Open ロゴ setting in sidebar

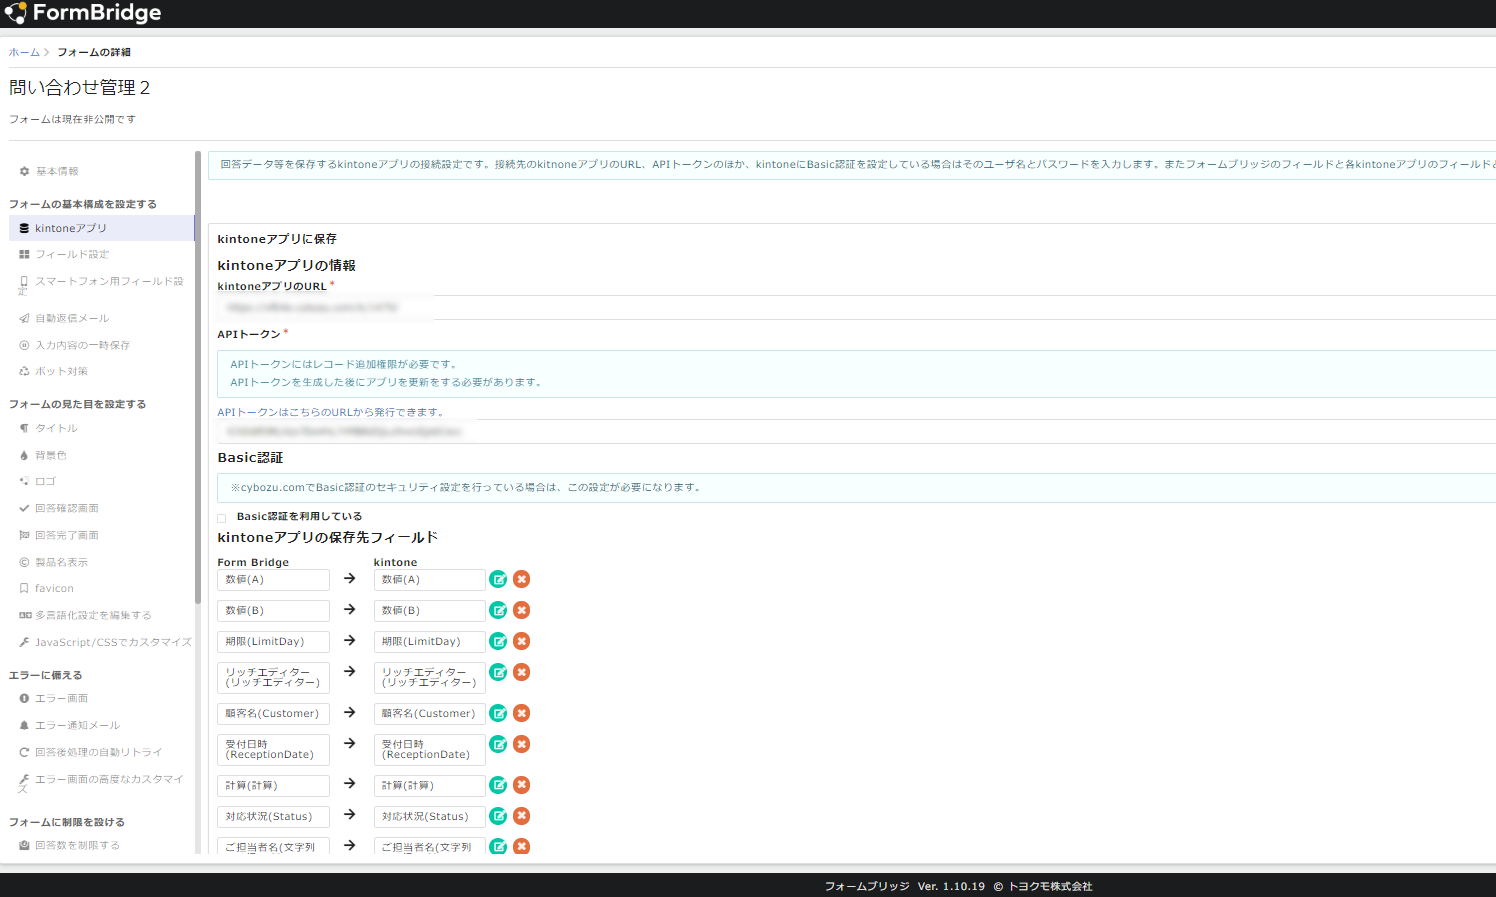point(45,481)
